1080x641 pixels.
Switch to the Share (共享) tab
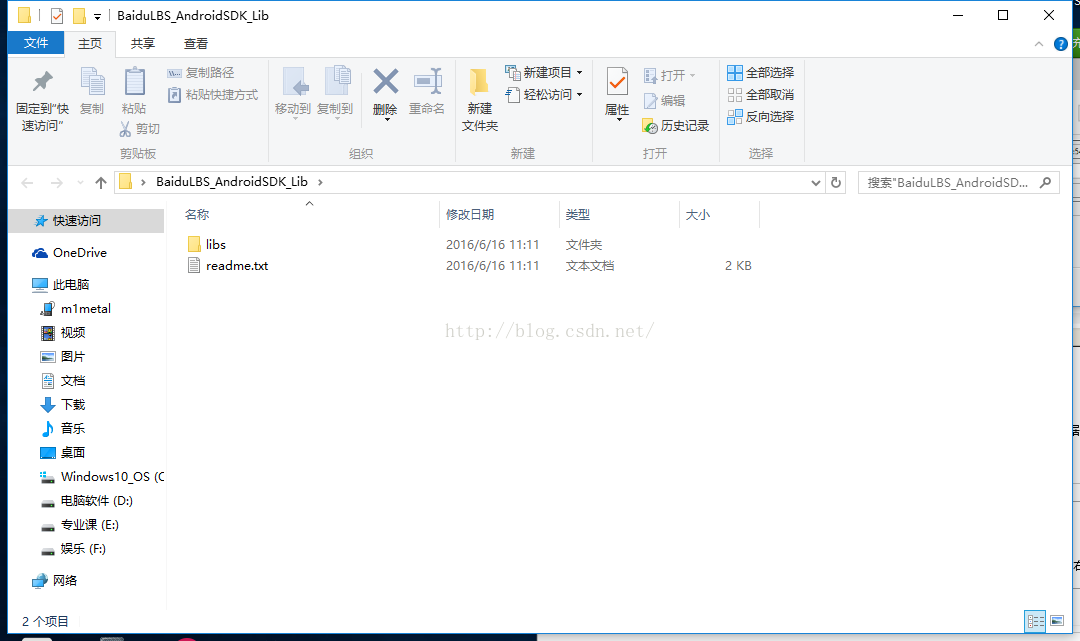pos(143,43)
